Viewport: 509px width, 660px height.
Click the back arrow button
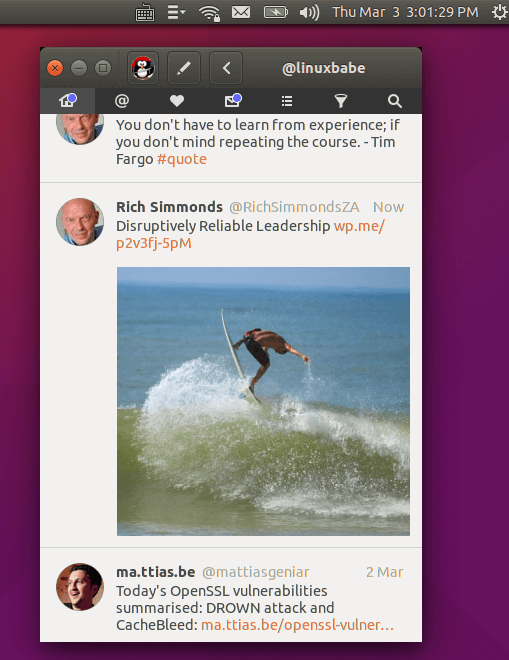point(226,68)
